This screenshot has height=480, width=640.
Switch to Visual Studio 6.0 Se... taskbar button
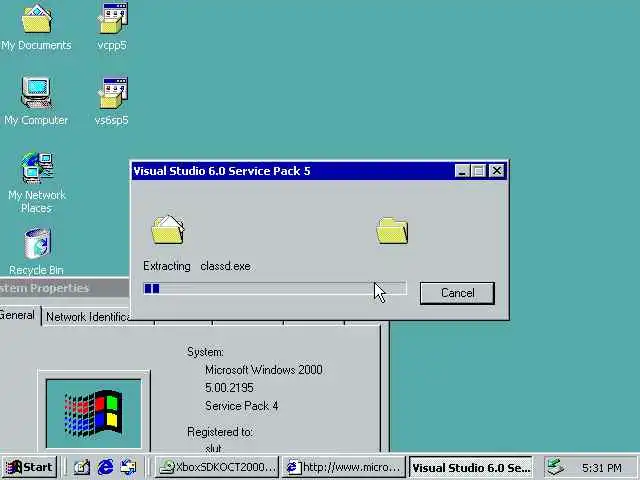(x=471, y=467)
